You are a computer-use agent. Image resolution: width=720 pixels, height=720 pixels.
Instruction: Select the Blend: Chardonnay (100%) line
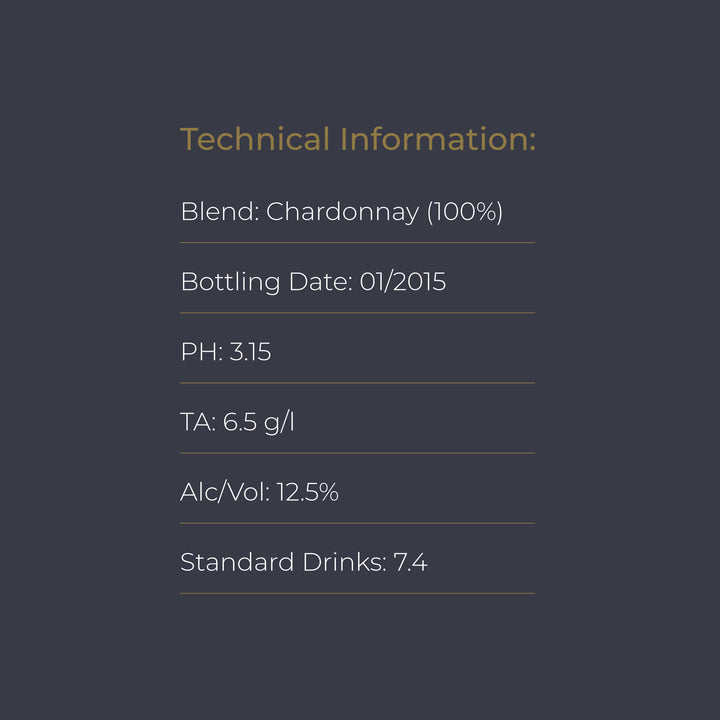pos(342,212)
